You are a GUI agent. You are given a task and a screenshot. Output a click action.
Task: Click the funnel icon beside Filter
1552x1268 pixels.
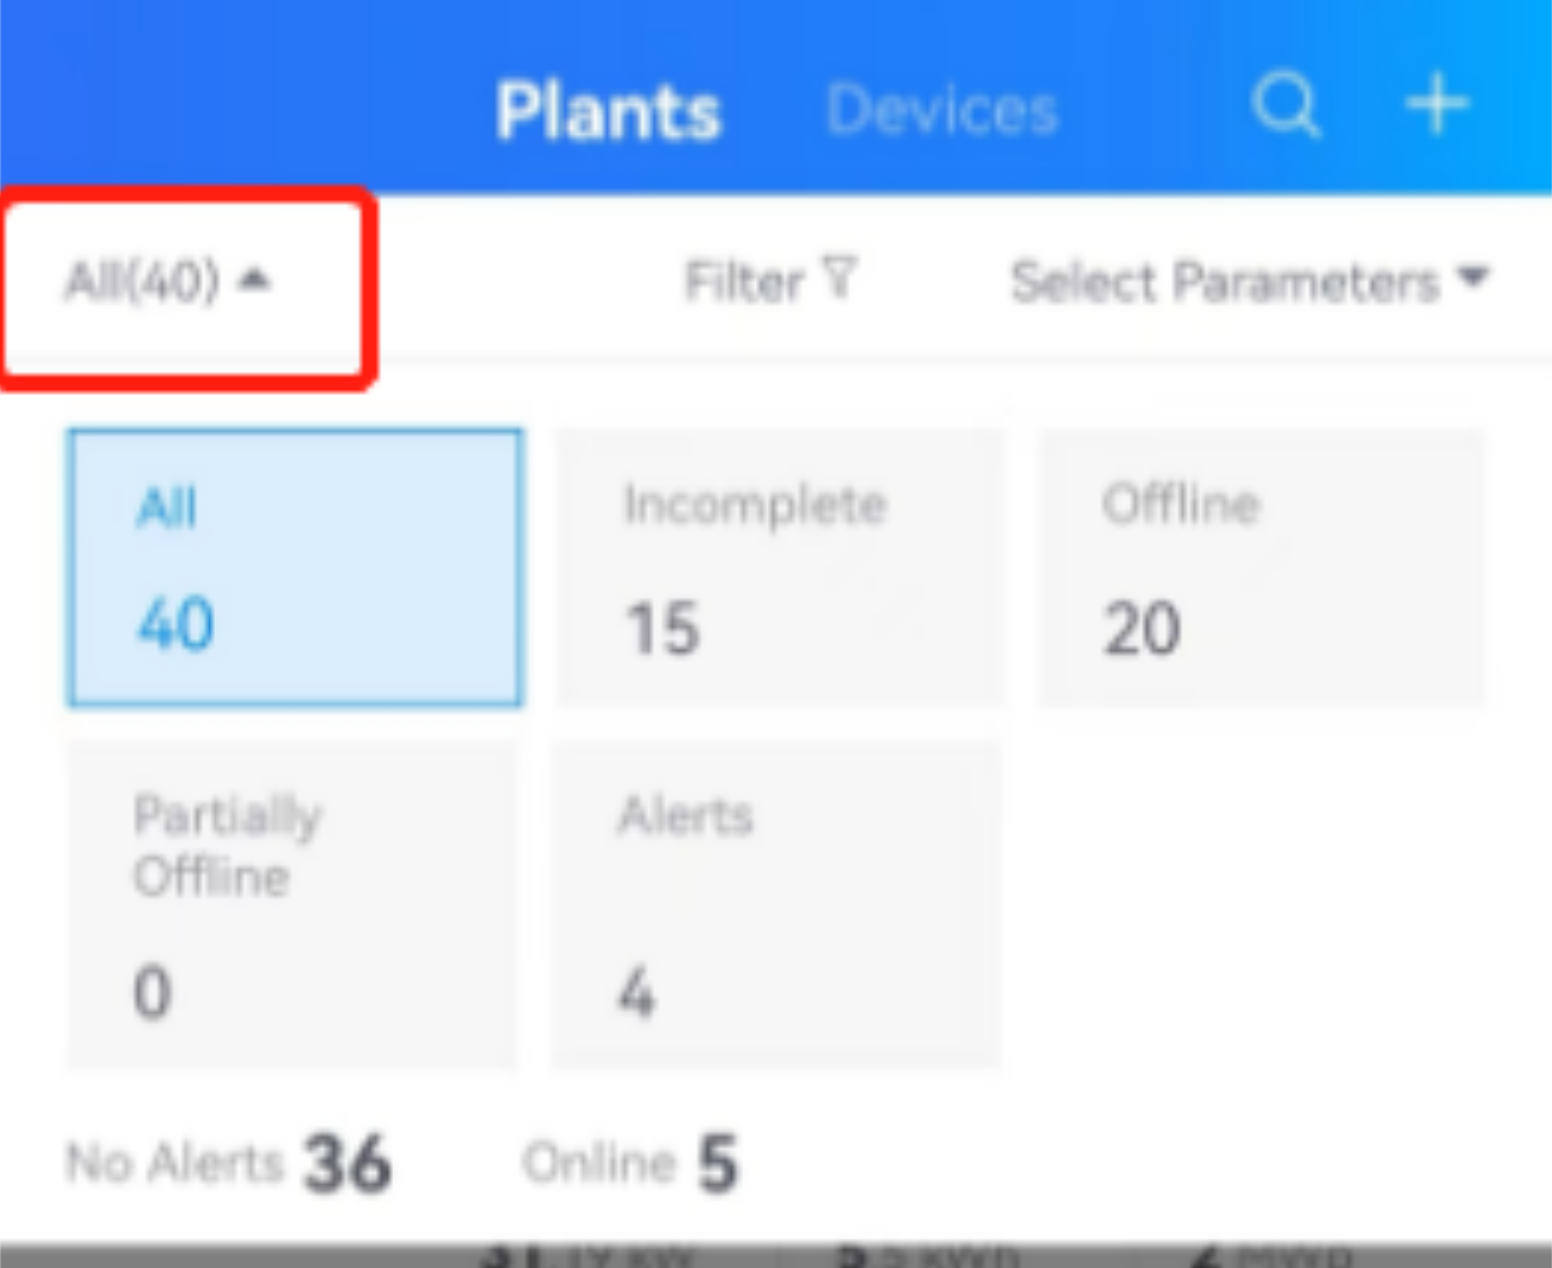(x=840, y=278)
